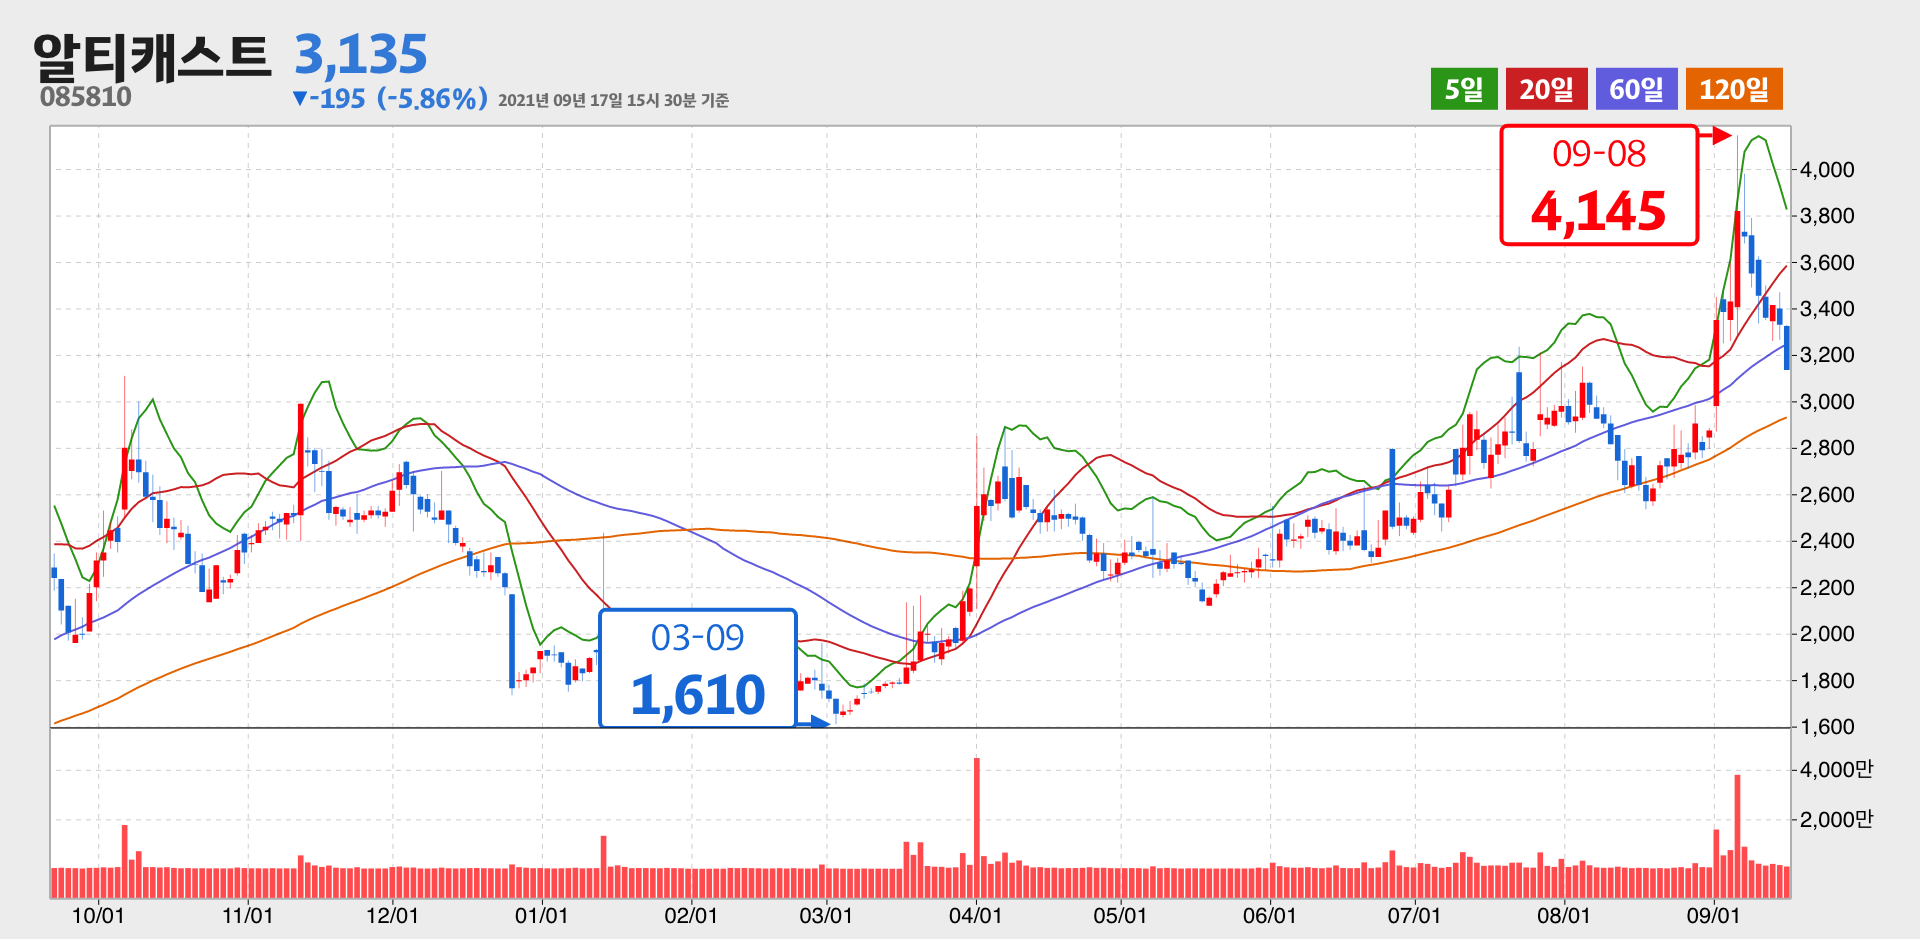The height and width of the screenshot is (939, 1920).
Task: Toggle the 120일 moving average legend
Action: click(1734, 89)
